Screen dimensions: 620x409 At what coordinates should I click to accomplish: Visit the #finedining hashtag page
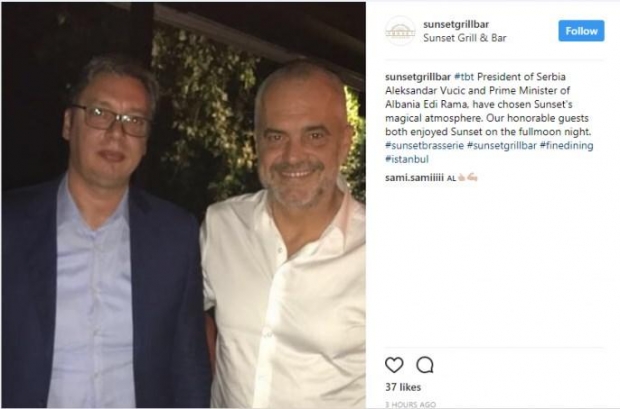tap(566, 145)
